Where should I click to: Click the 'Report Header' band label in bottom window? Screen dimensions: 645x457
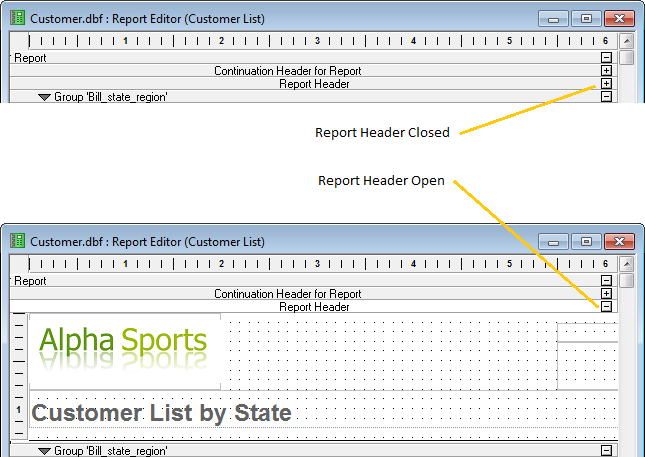(314, 307)
